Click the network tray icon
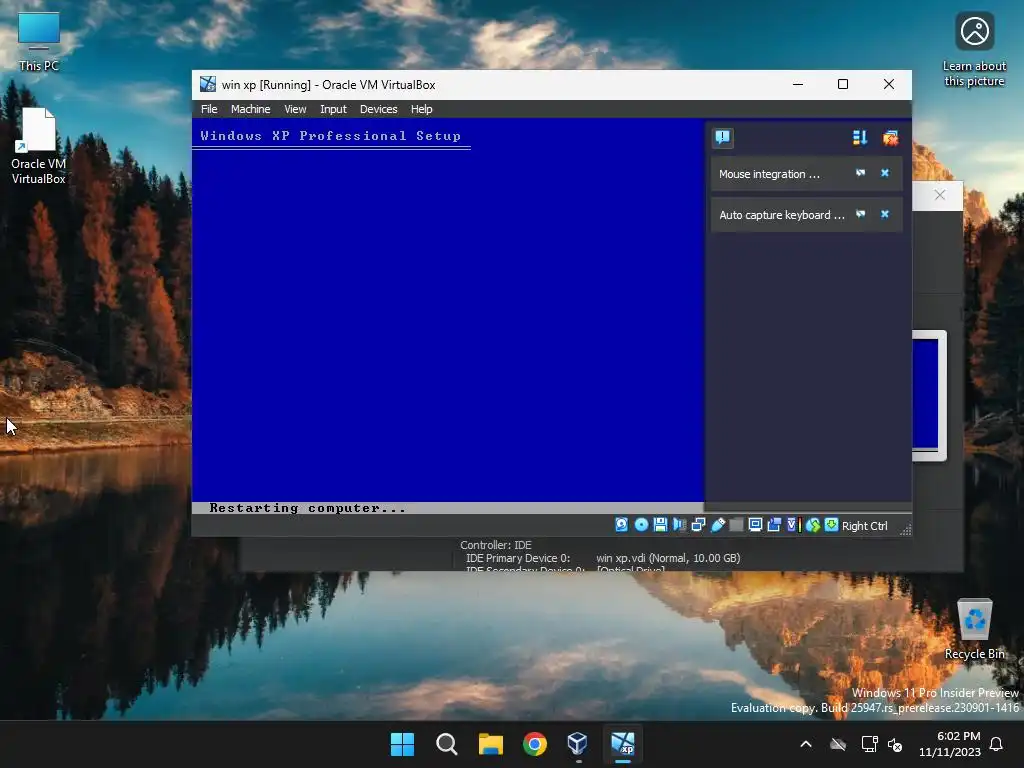This screenshot has height=768, width=1024. pos(869,744)
